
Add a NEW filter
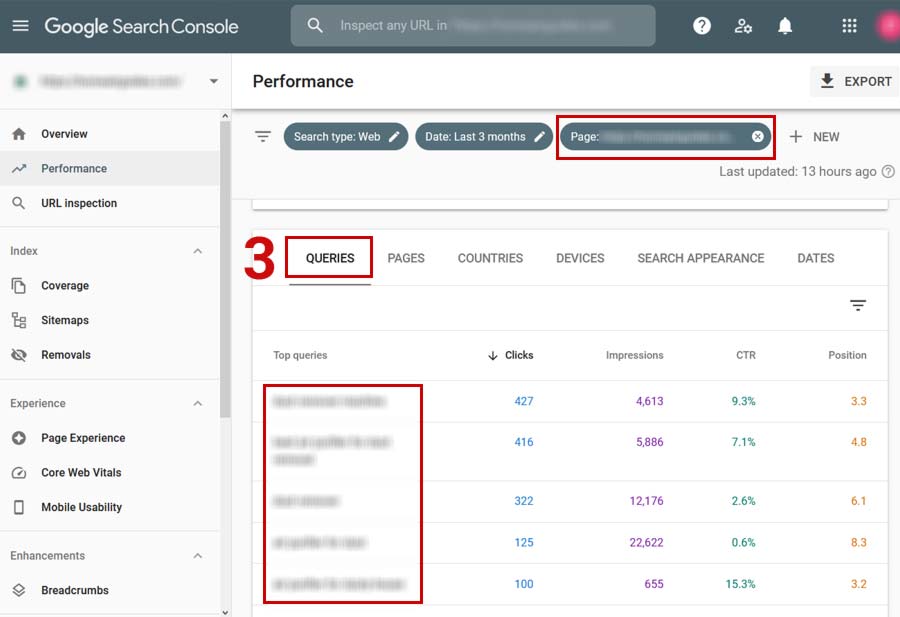click(814, 137)
